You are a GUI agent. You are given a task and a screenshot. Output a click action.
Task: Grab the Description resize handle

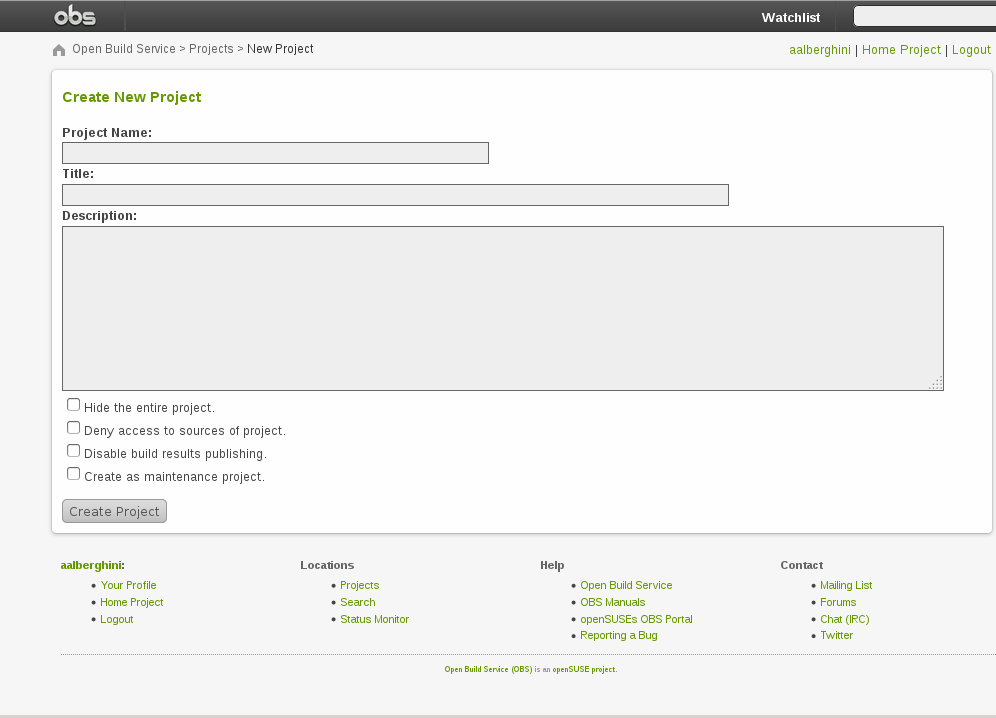pyautogui.click(x=936, y=383)
